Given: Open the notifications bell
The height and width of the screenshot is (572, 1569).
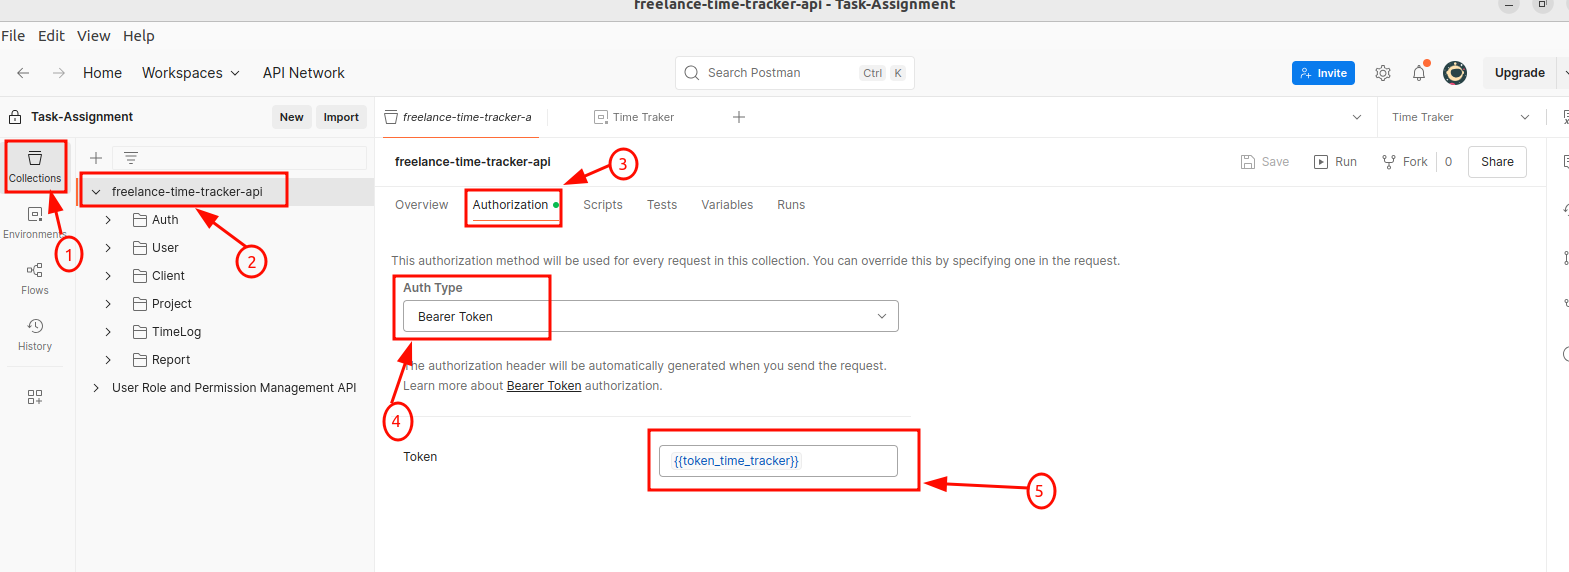Looking at the screenshot, I should coord(1419,73).
